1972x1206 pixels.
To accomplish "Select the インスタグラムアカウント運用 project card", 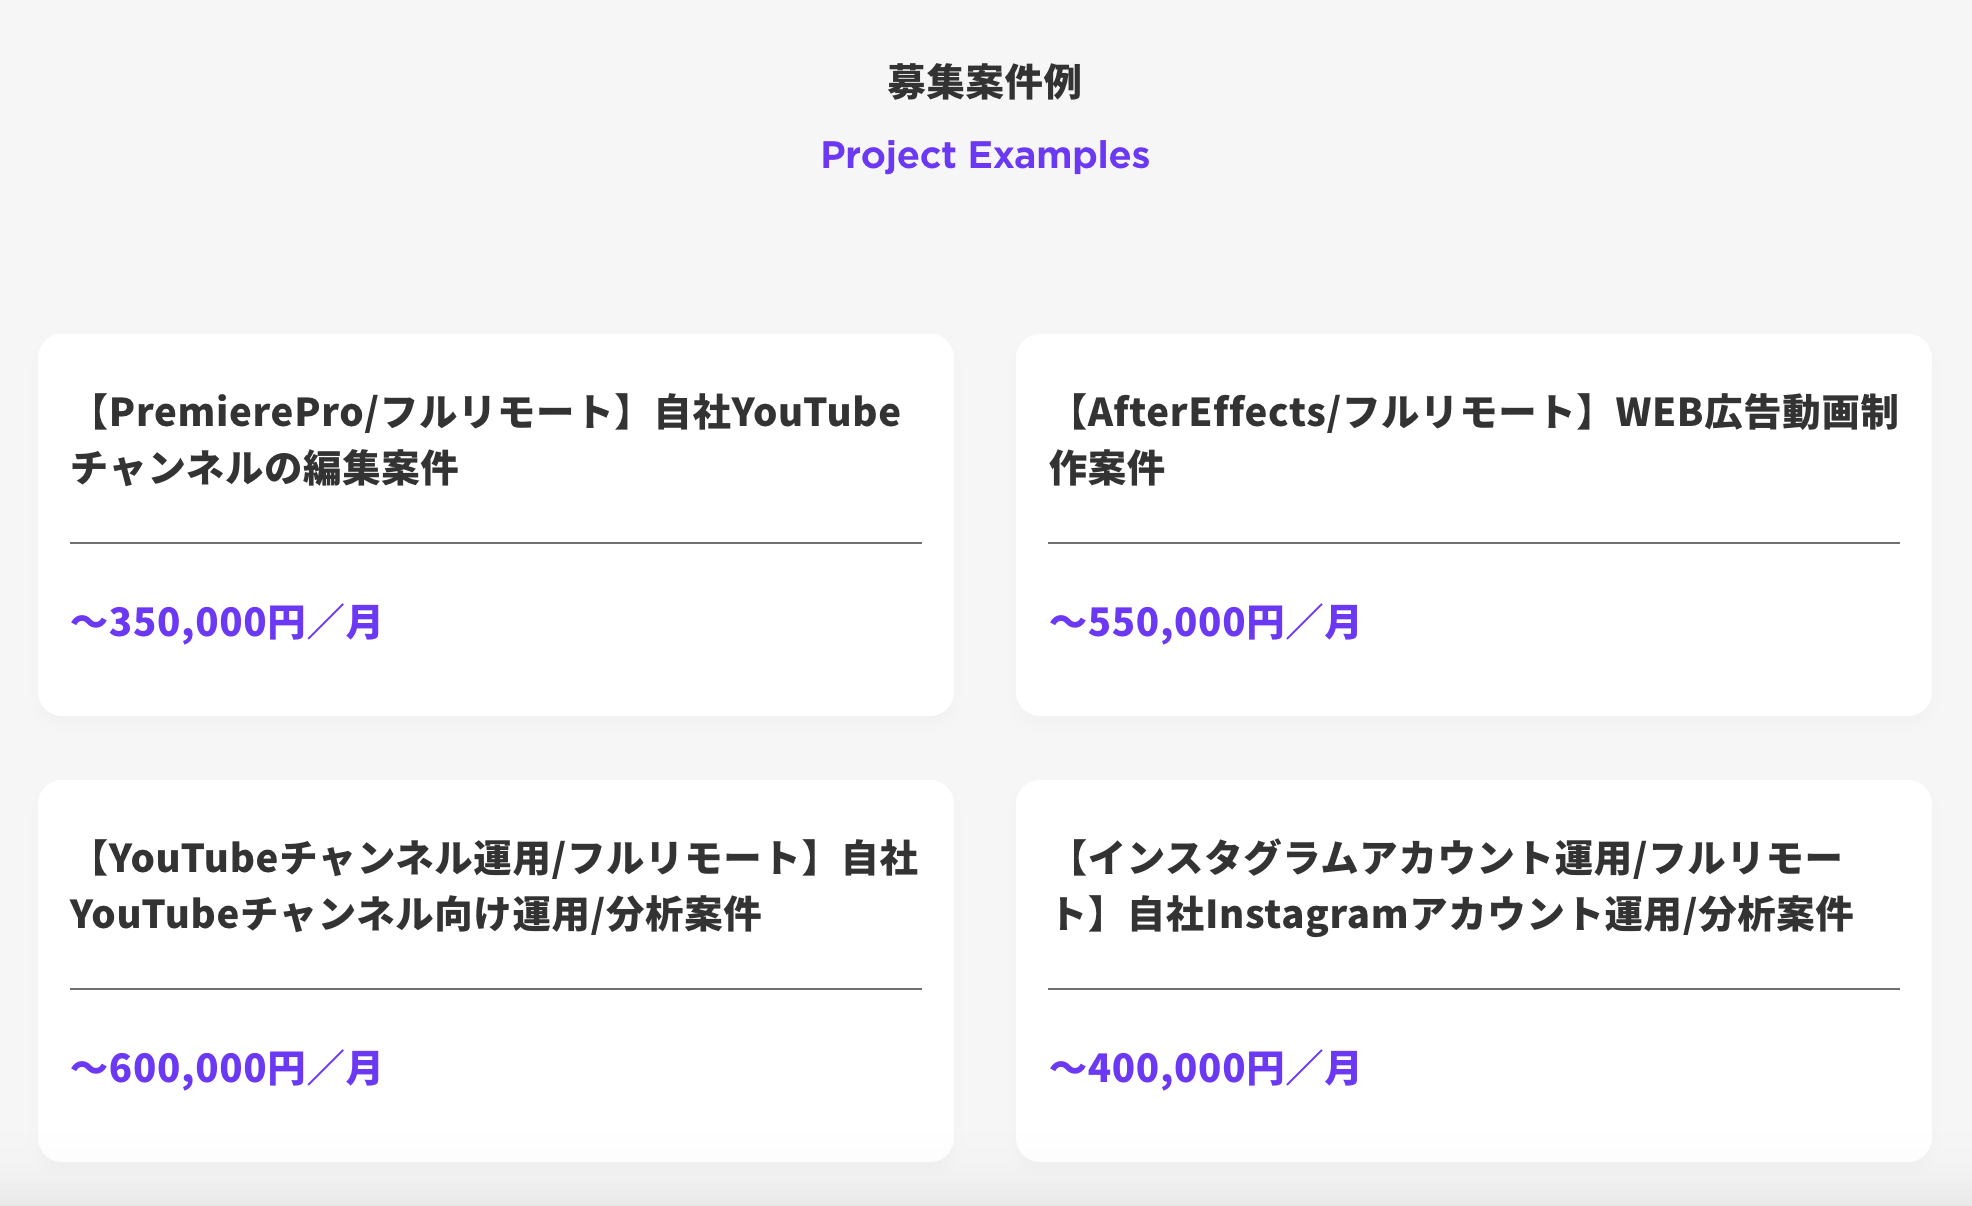I will click(x=1474, y=971).
